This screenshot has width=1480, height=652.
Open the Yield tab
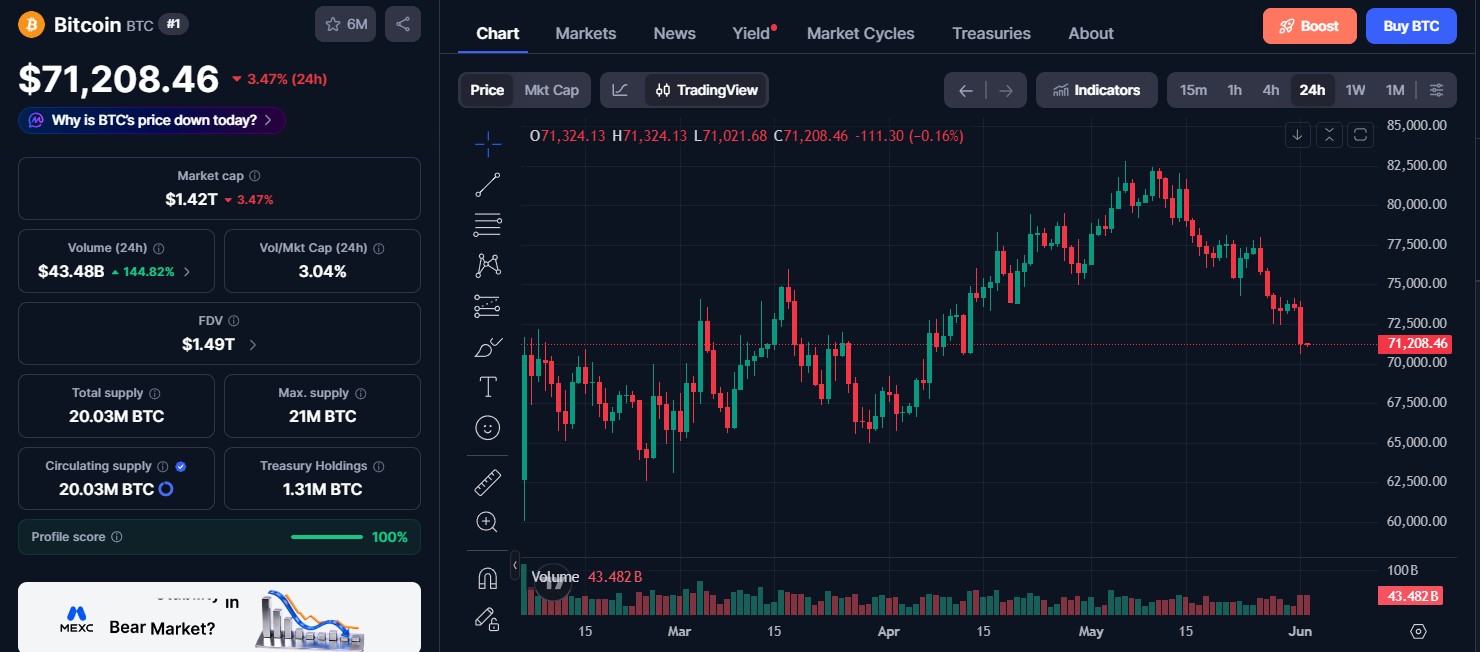point(753,33)
